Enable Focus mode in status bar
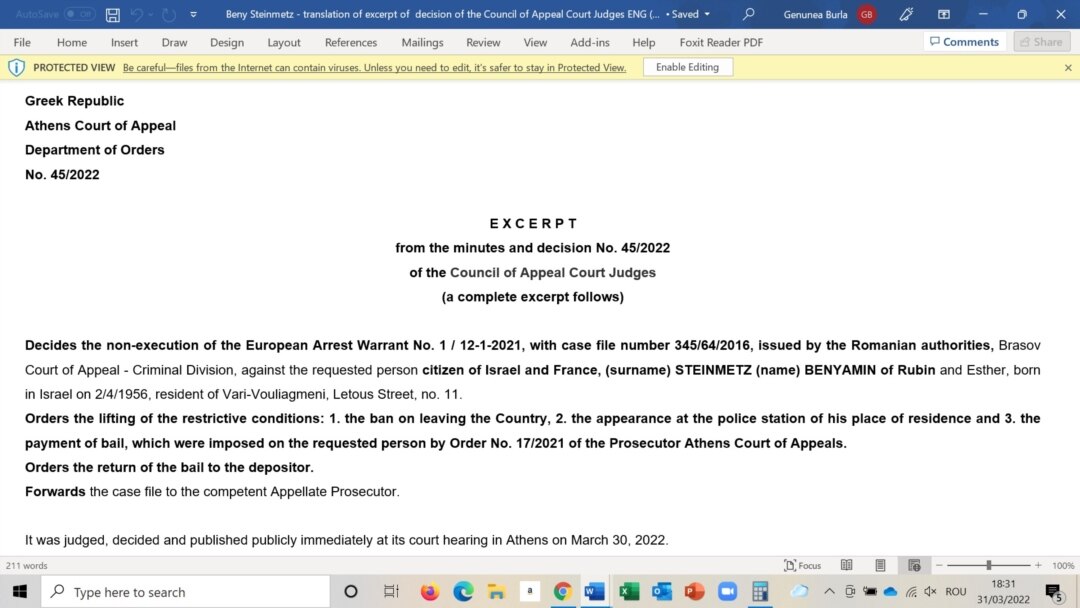The image size is (1080, 608). [802, 565]
